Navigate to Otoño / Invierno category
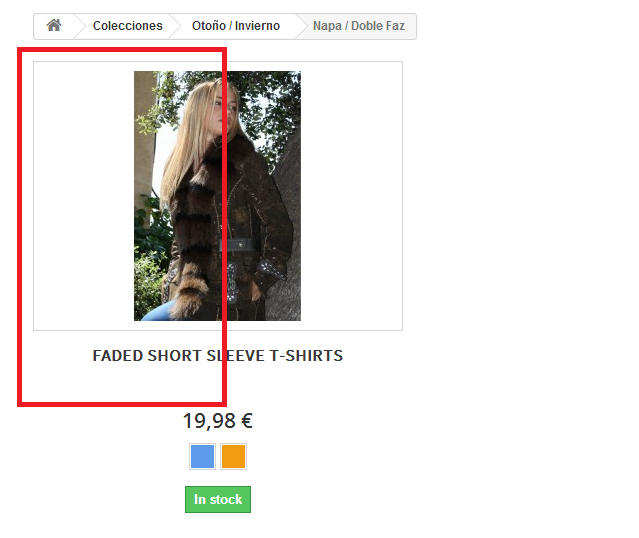The width and height of the screenshot is (639, 538). 236,26
